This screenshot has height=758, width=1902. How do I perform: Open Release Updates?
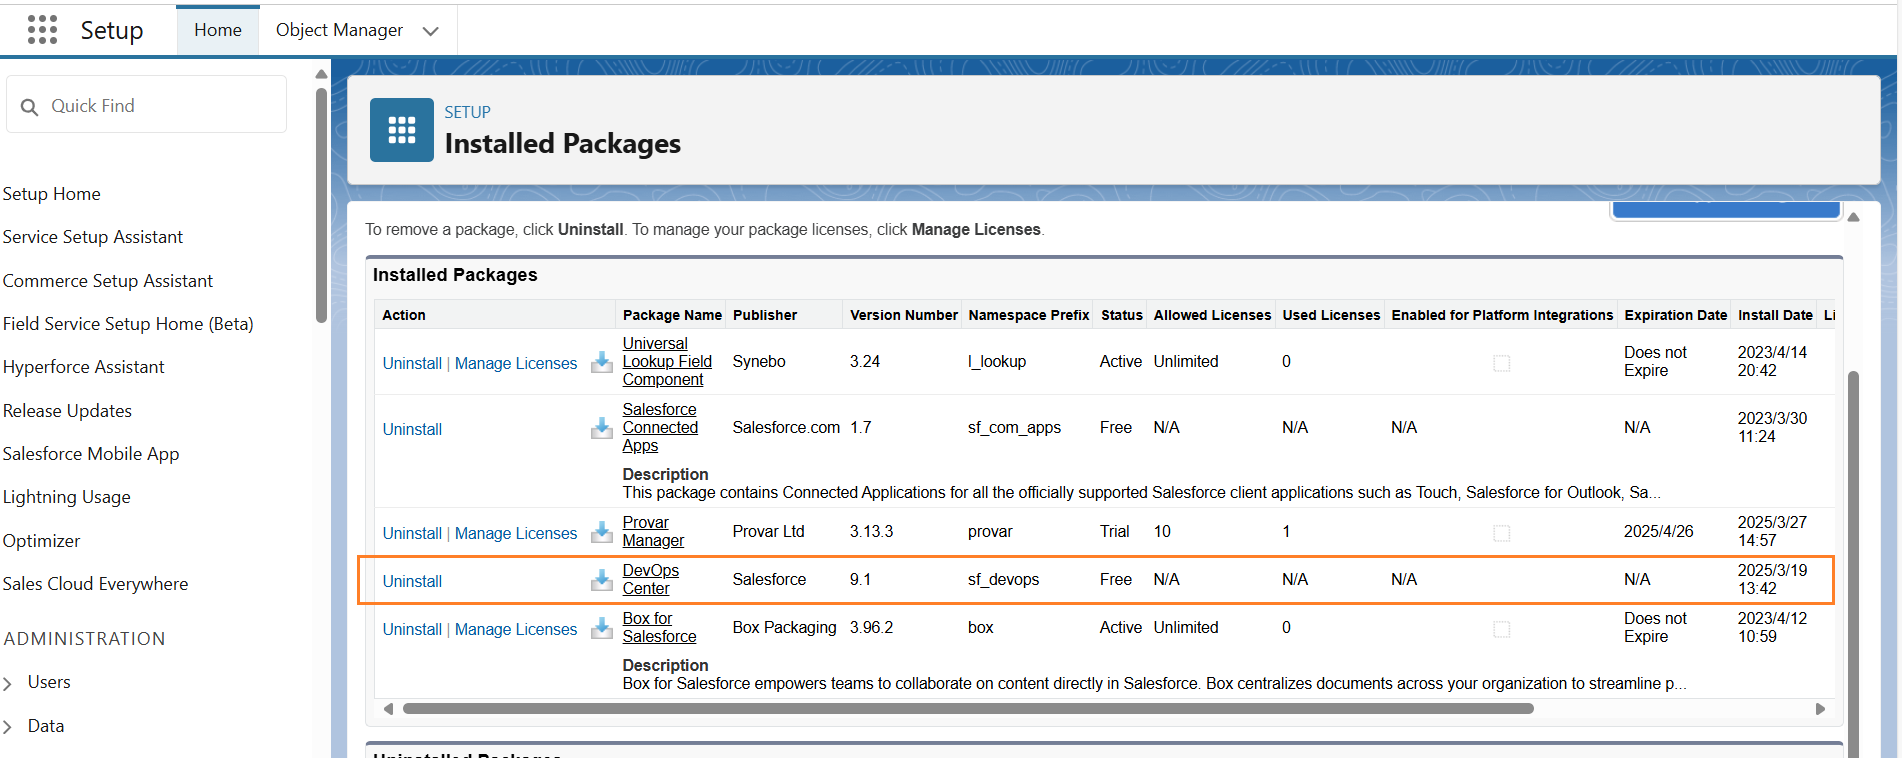coord(67,411)
